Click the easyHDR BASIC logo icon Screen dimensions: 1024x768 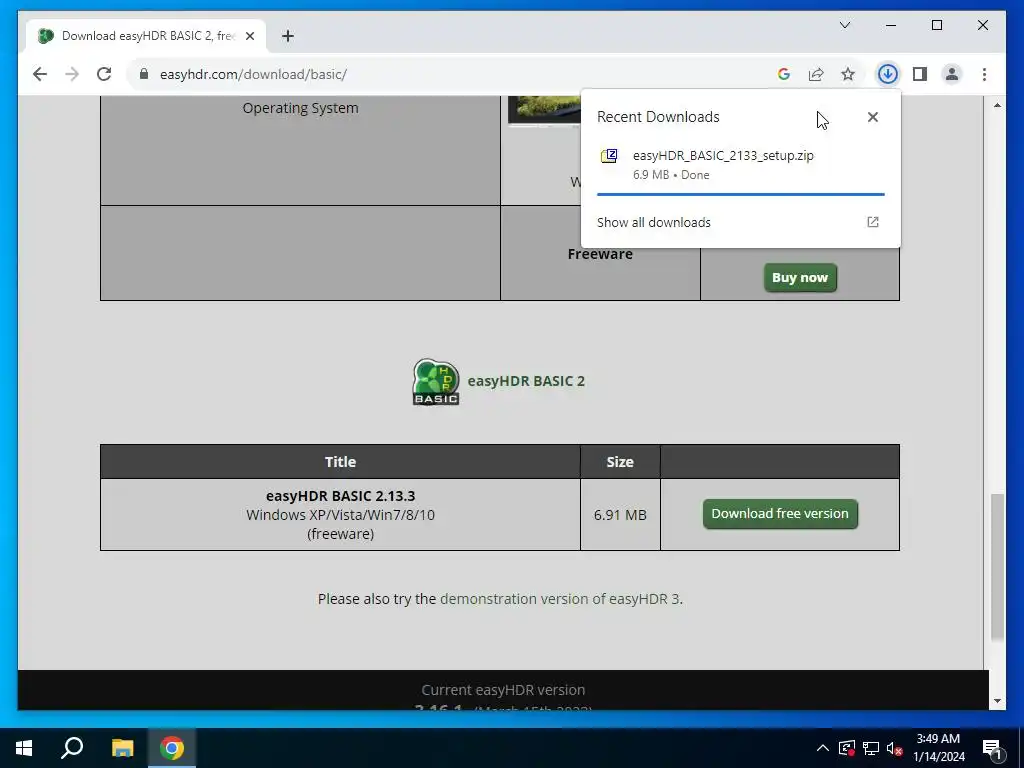tap(436, 381)
